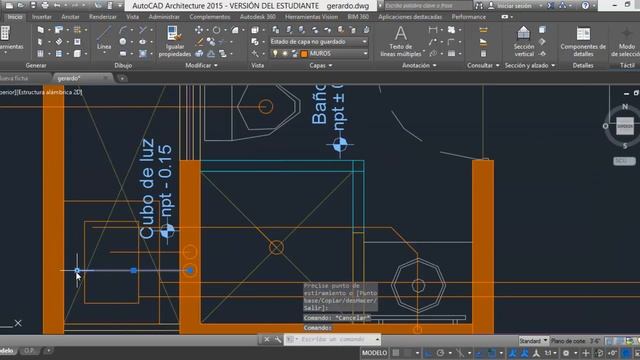Toggle layer freeze sun icon
640x360 pixels.
(x=285, y=53)
